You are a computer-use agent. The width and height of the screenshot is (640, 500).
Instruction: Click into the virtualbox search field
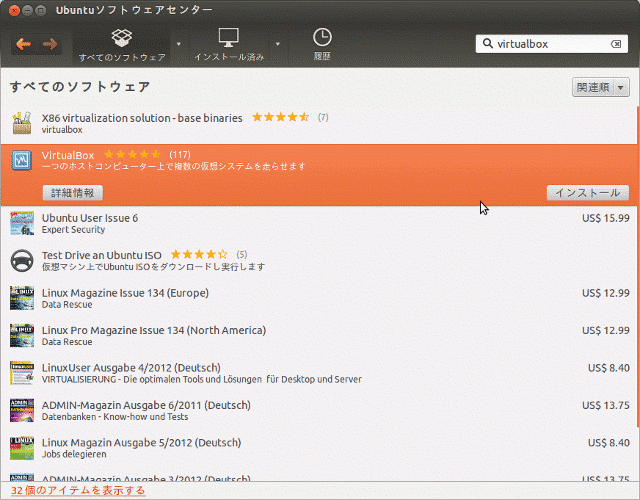pyautogui.click(x=551, y=44)
